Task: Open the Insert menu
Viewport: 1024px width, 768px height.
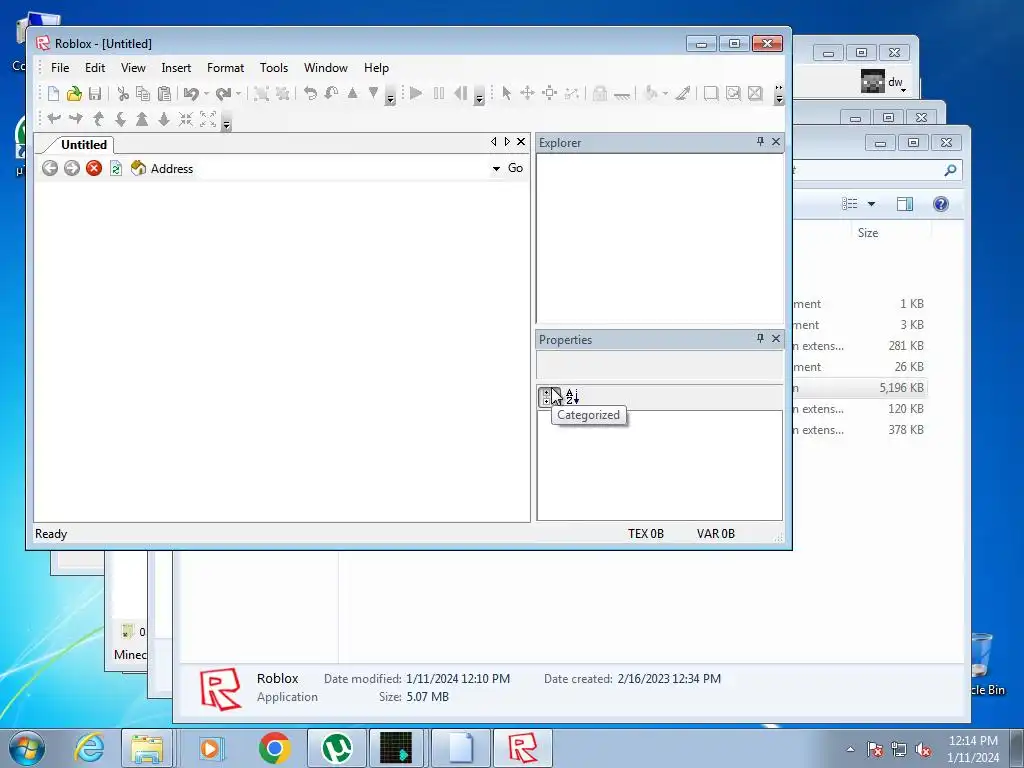Action: click(x=176, y=68)
